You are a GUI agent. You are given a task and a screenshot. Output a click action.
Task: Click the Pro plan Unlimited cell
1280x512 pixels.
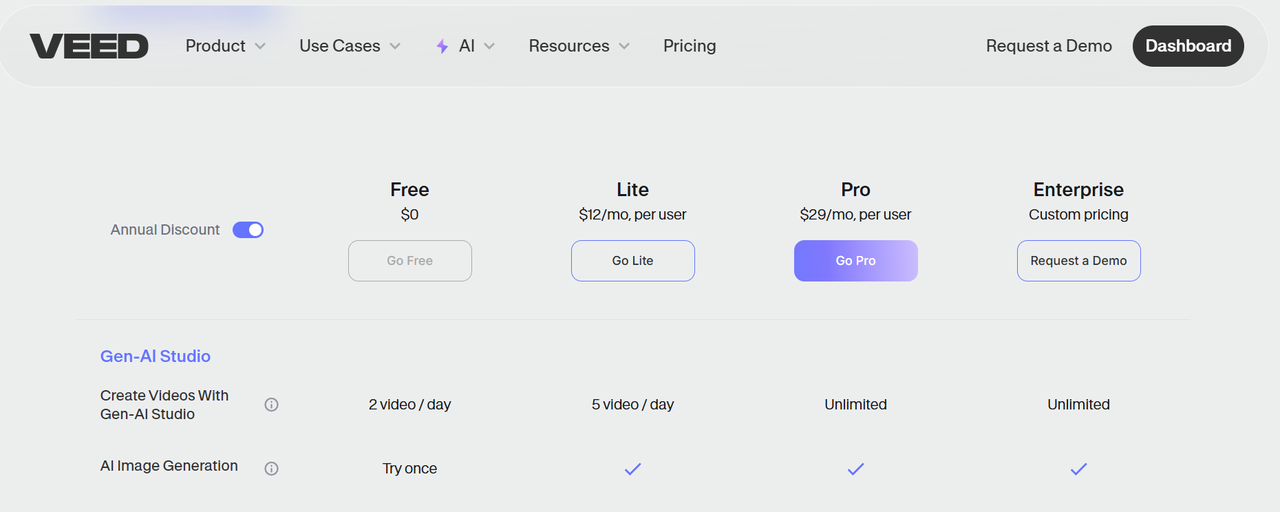click(856, 405)
